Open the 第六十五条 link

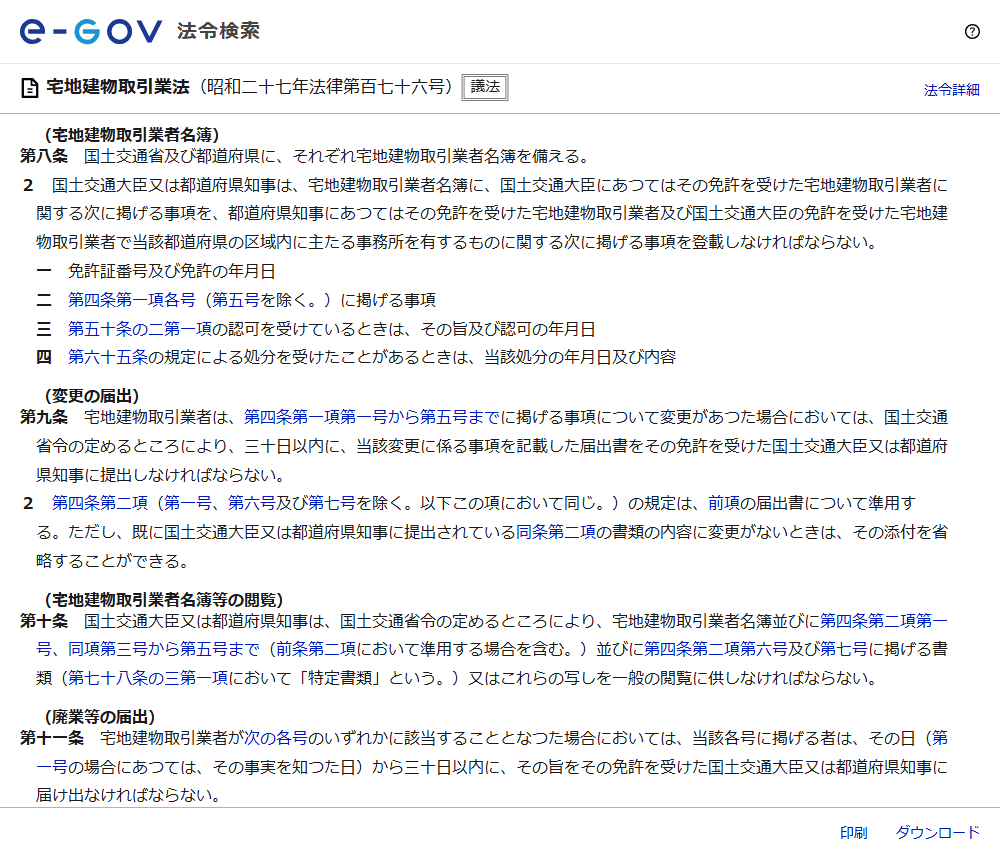click(108, 357)
